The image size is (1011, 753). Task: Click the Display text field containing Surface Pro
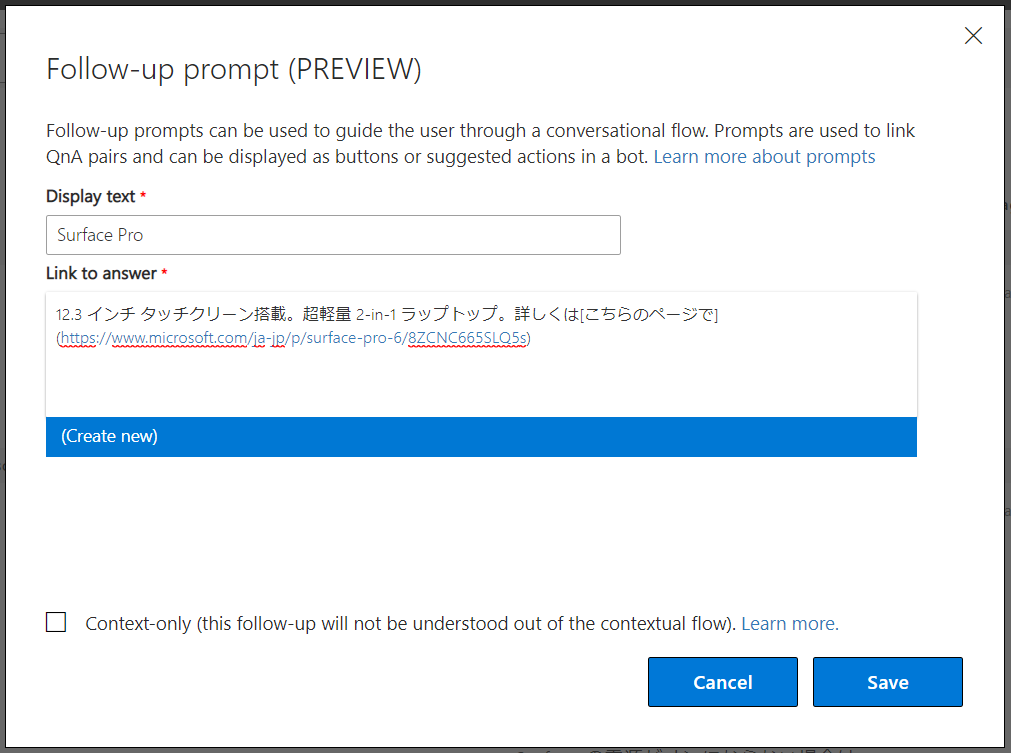tap(333, 235)
